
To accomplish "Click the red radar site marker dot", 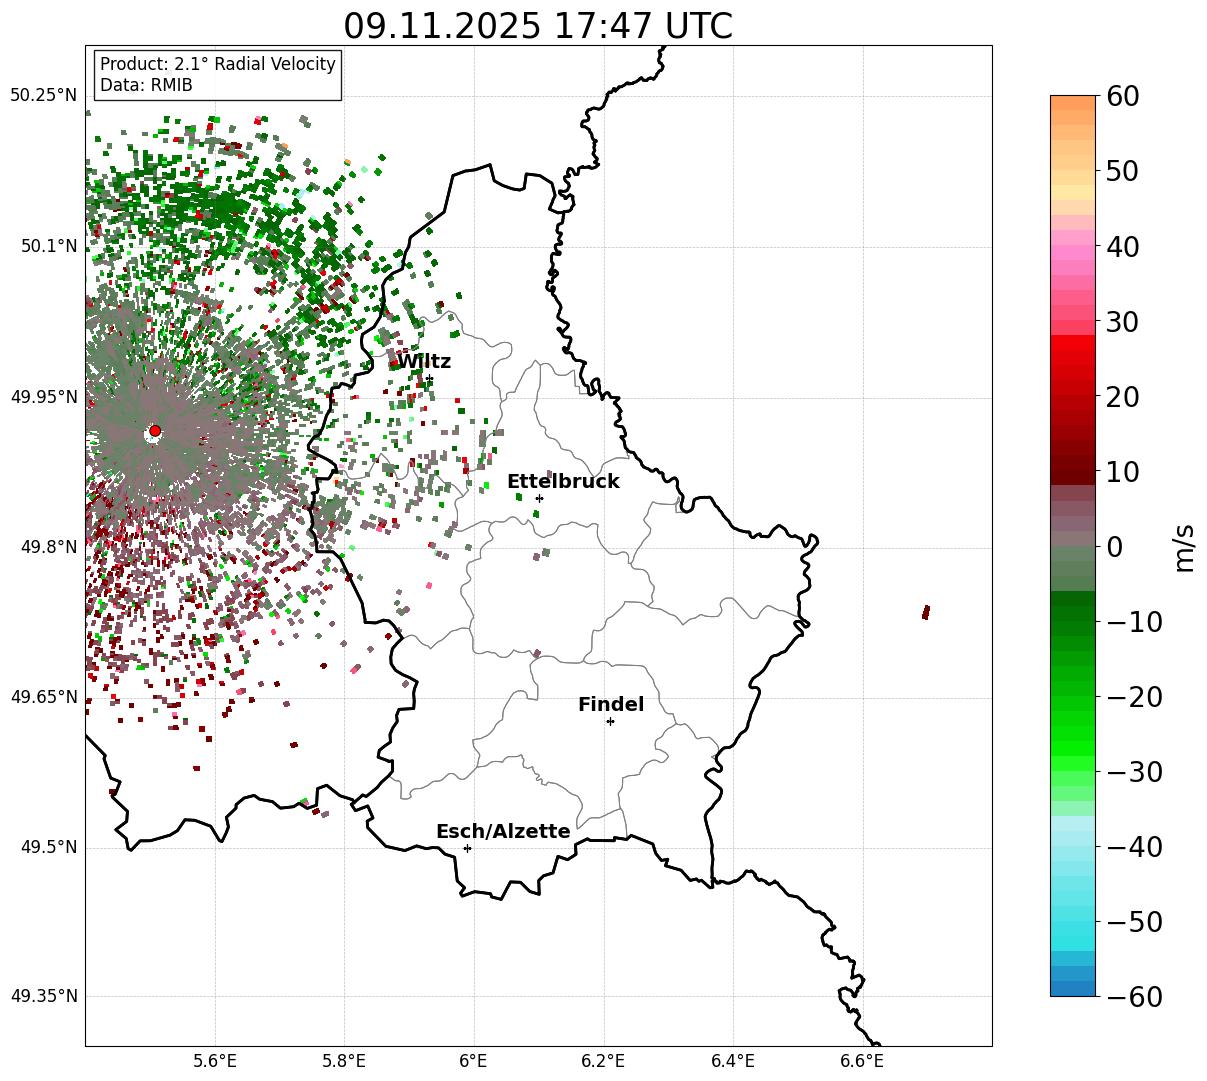I will (x=155, y=431).
